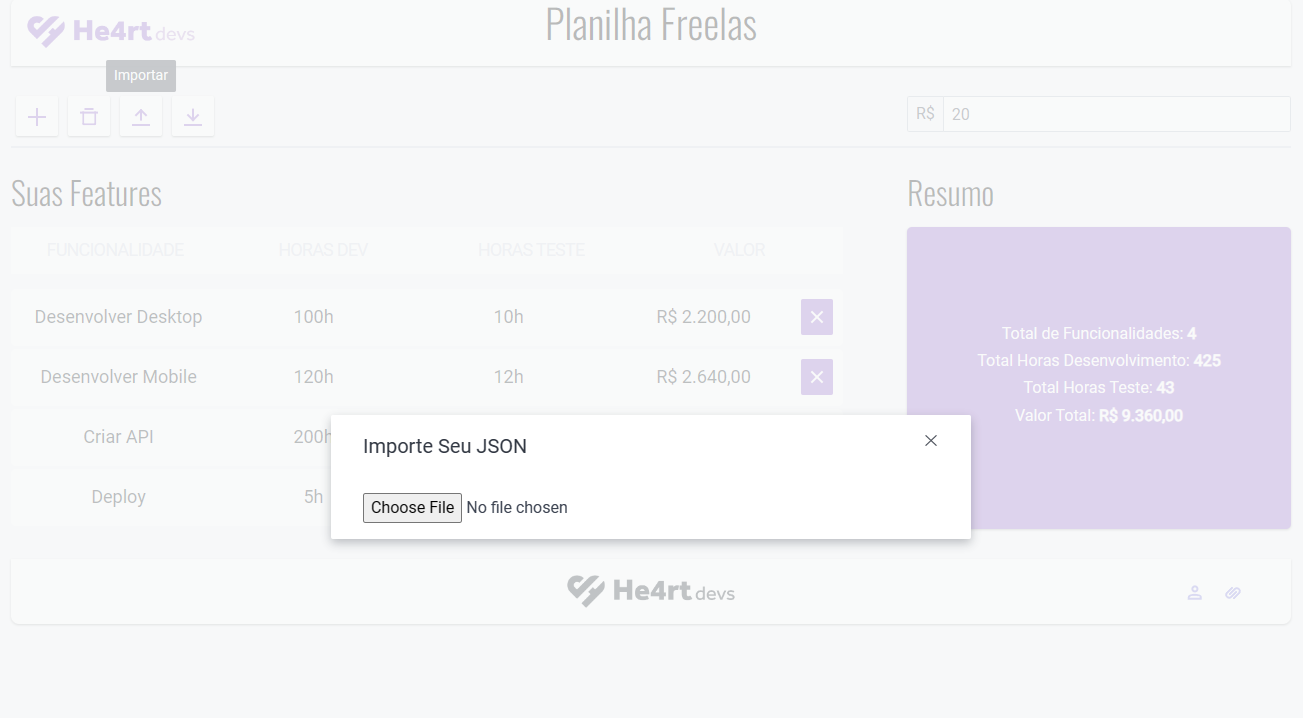
Task: Click the R$ currency label beside the rate field
Action: pos(924,114)
